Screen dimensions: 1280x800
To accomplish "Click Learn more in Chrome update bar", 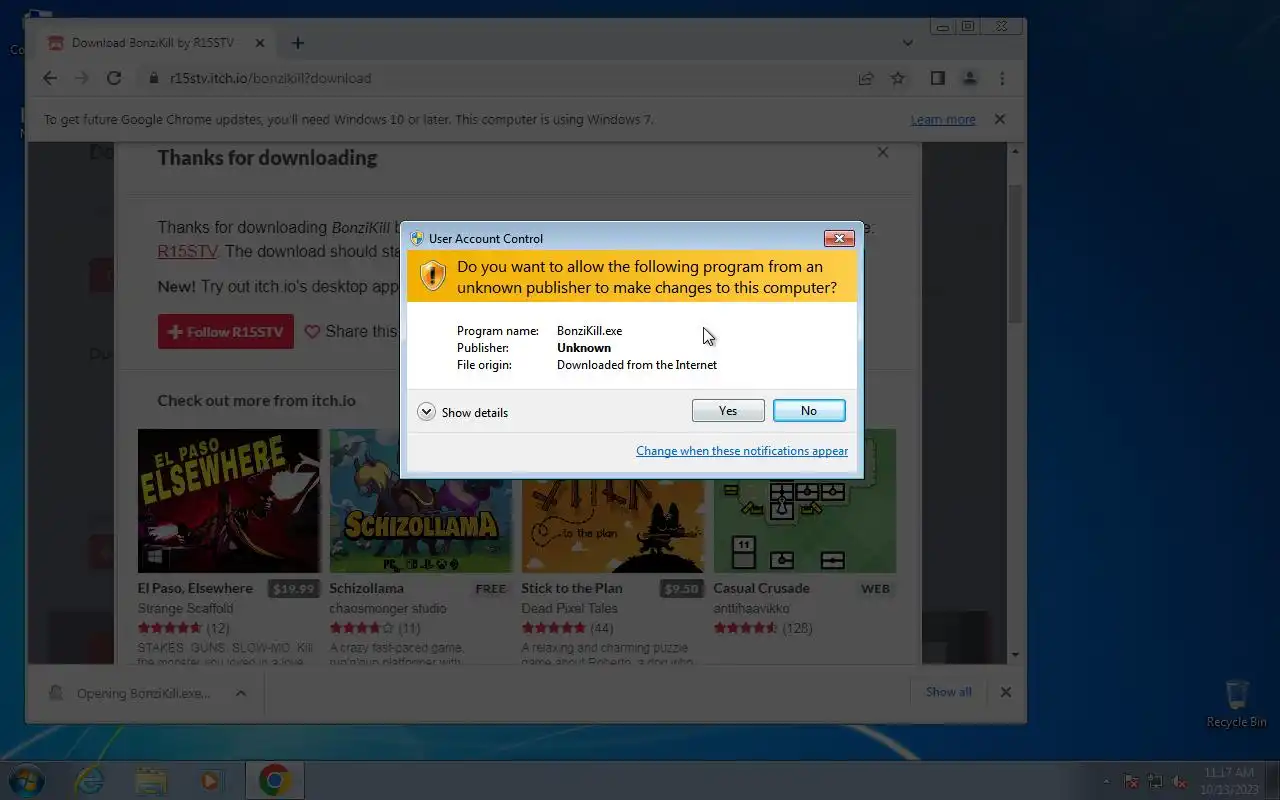I will pyautogui.click(x=943, y=120).
